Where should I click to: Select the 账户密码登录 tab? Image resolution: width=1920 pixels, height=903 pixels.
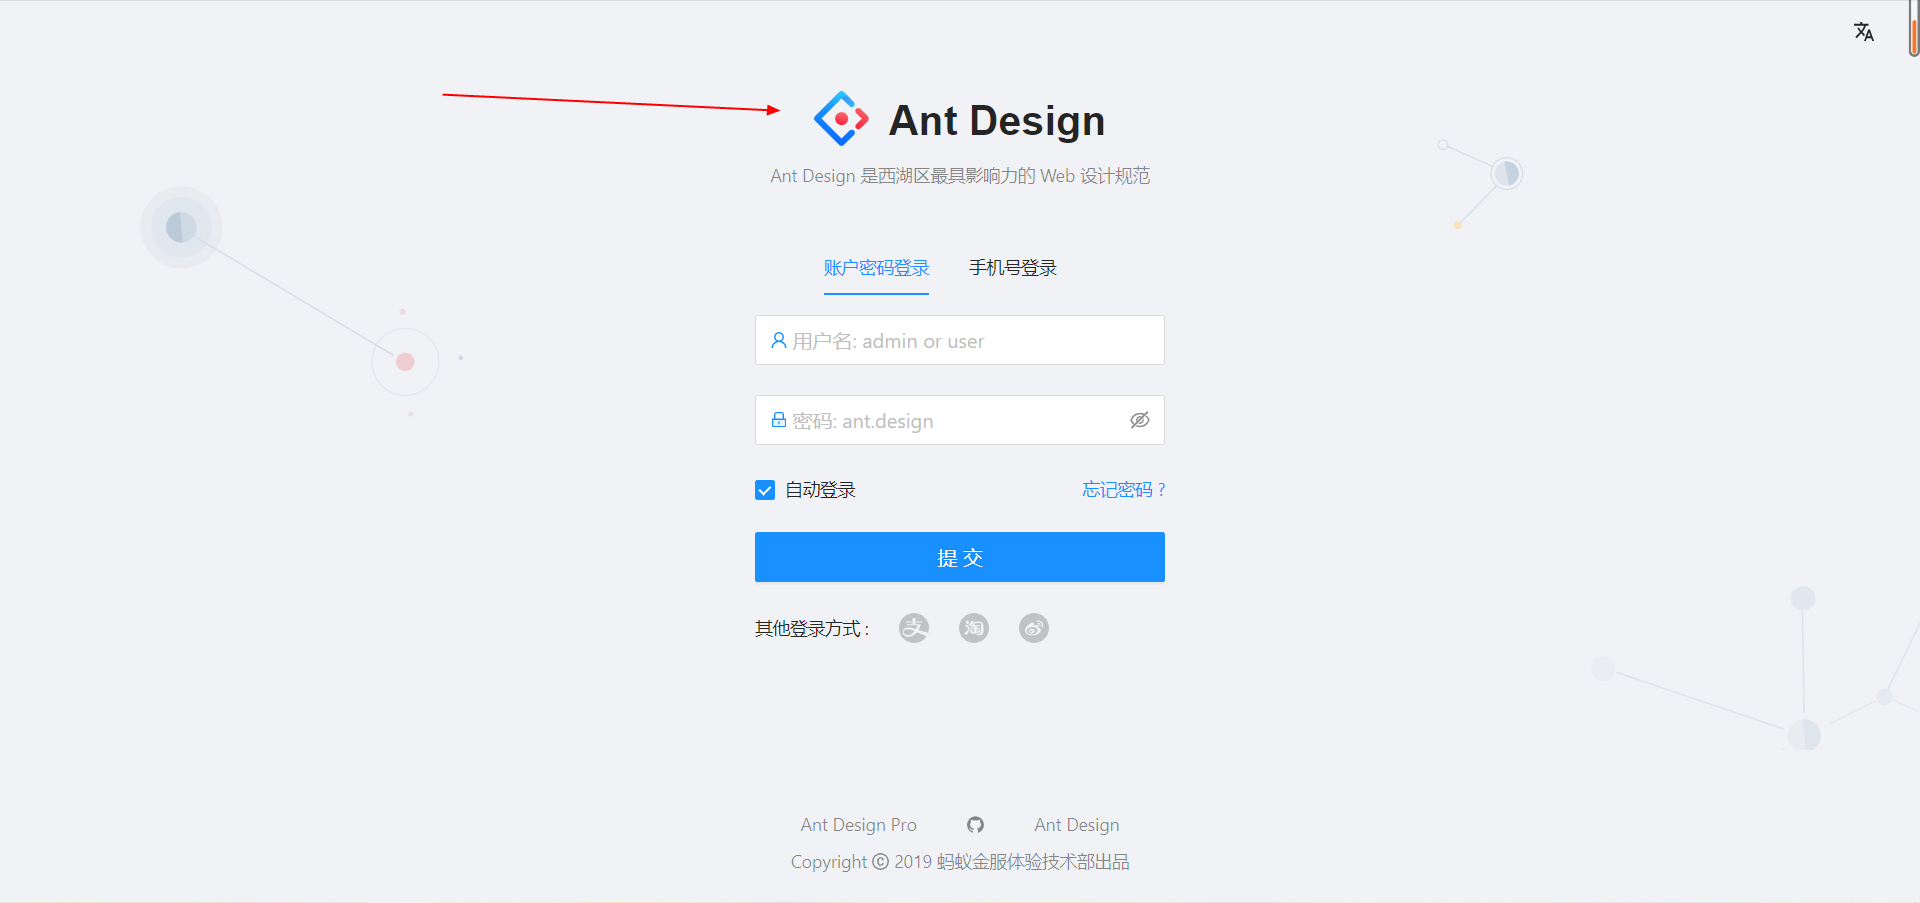(x=876, y=268)
